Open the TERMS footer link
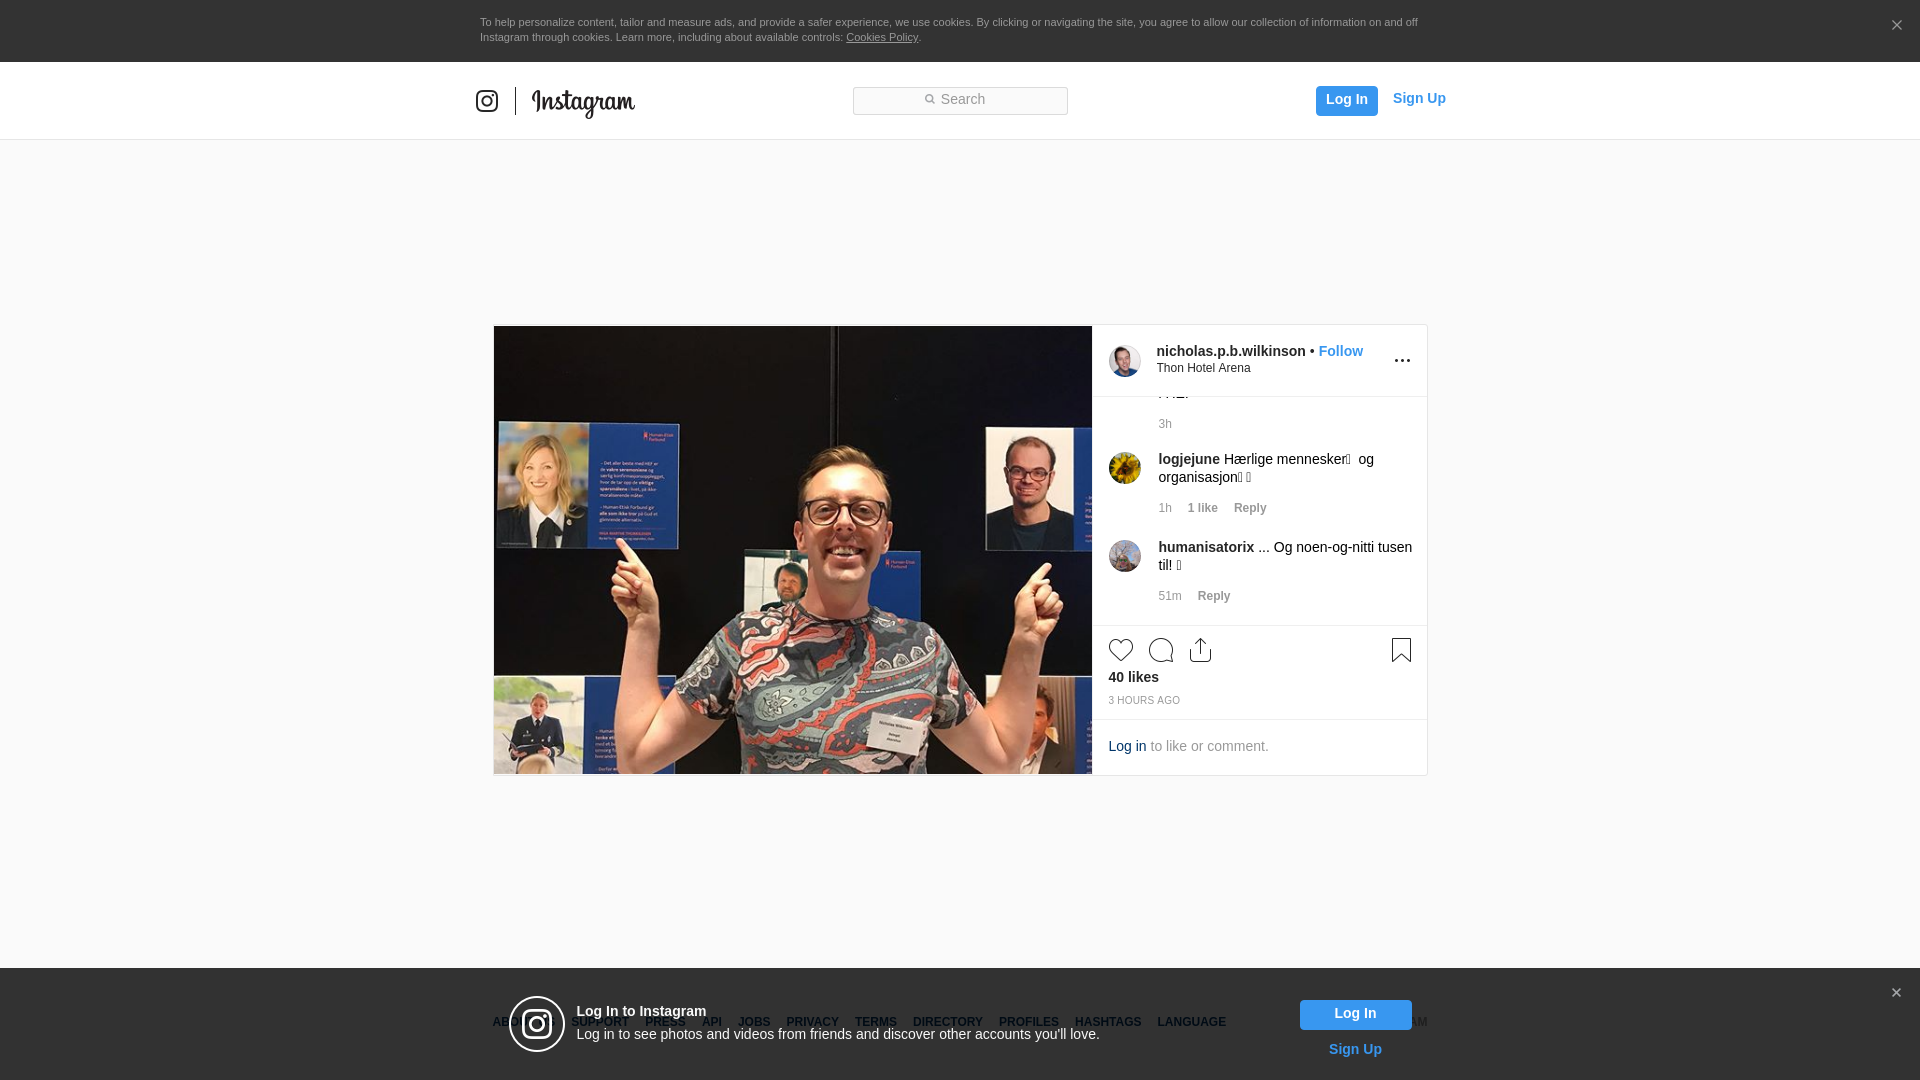Image resolution: width=1920 pixels, height=1080 pixels. pos(876,1022)
